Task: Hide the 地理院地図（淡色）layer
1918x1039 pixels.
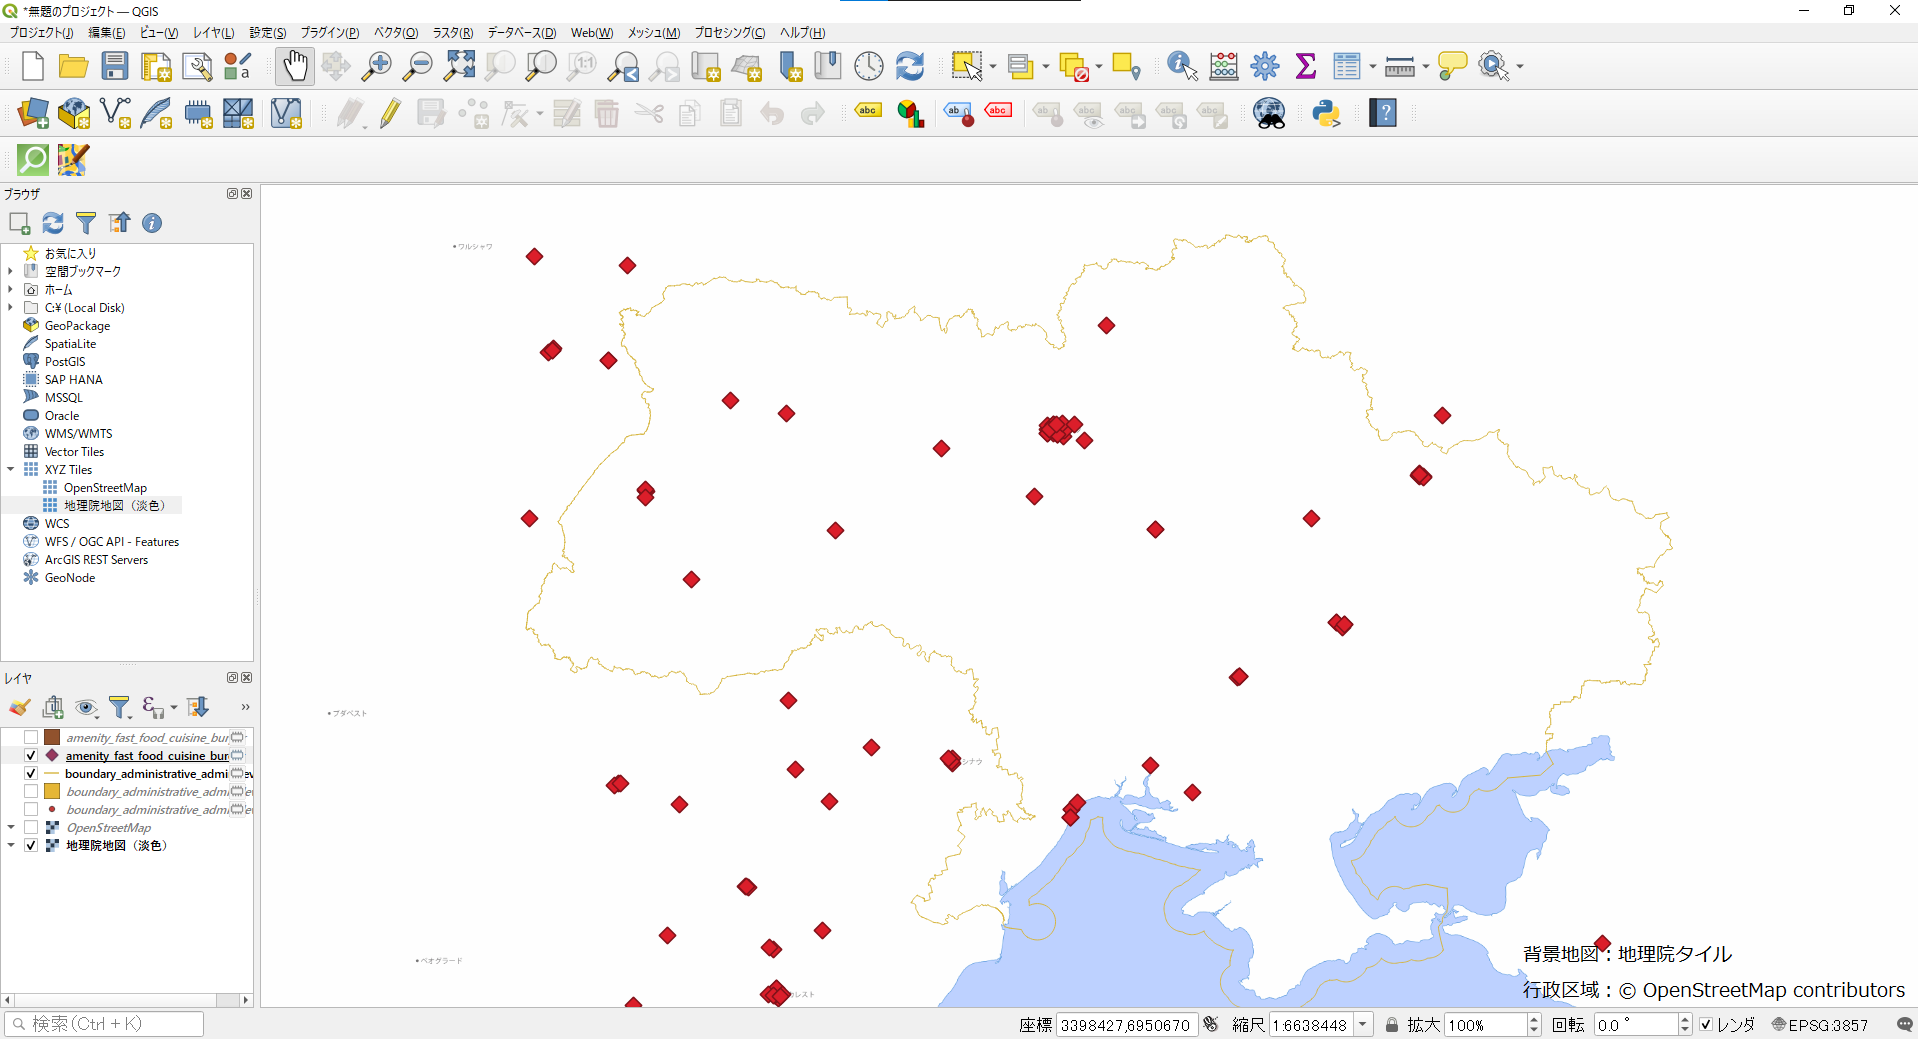Action: 31,845
